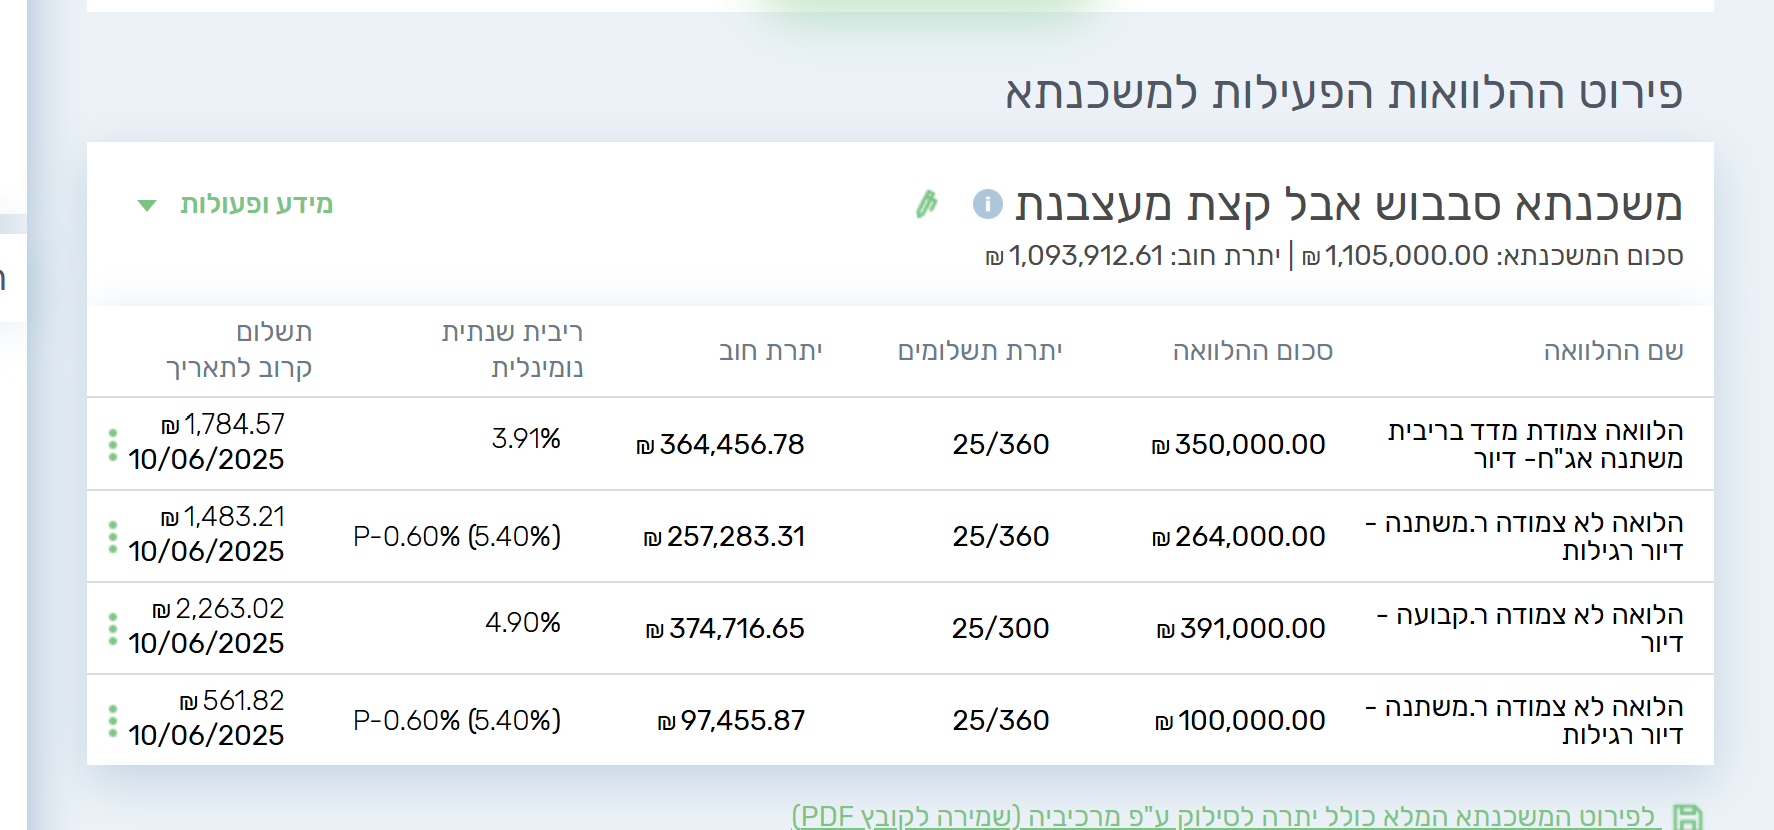The width and height of the screenshot is (1774, 830).
Task: Open three-dot menu for the ₪100,000.00 loan
Action: click(x=113, y=721)
